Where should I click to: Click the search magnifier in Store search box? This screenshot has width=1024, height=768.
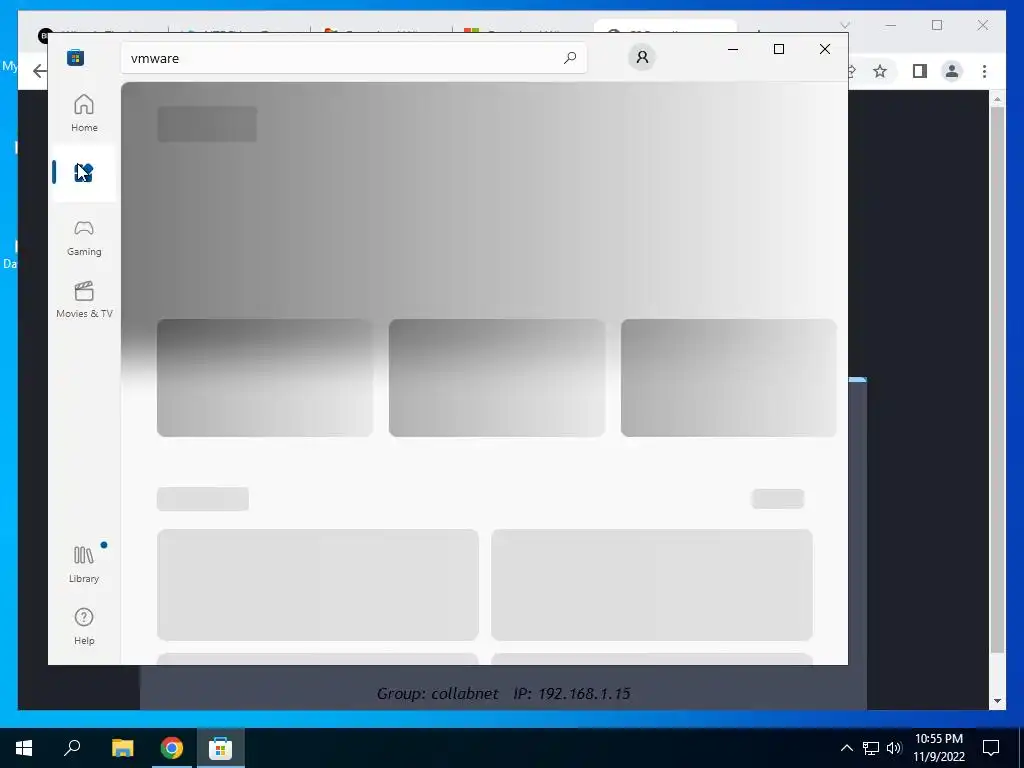pyautogui.click(x=569, y=58)
